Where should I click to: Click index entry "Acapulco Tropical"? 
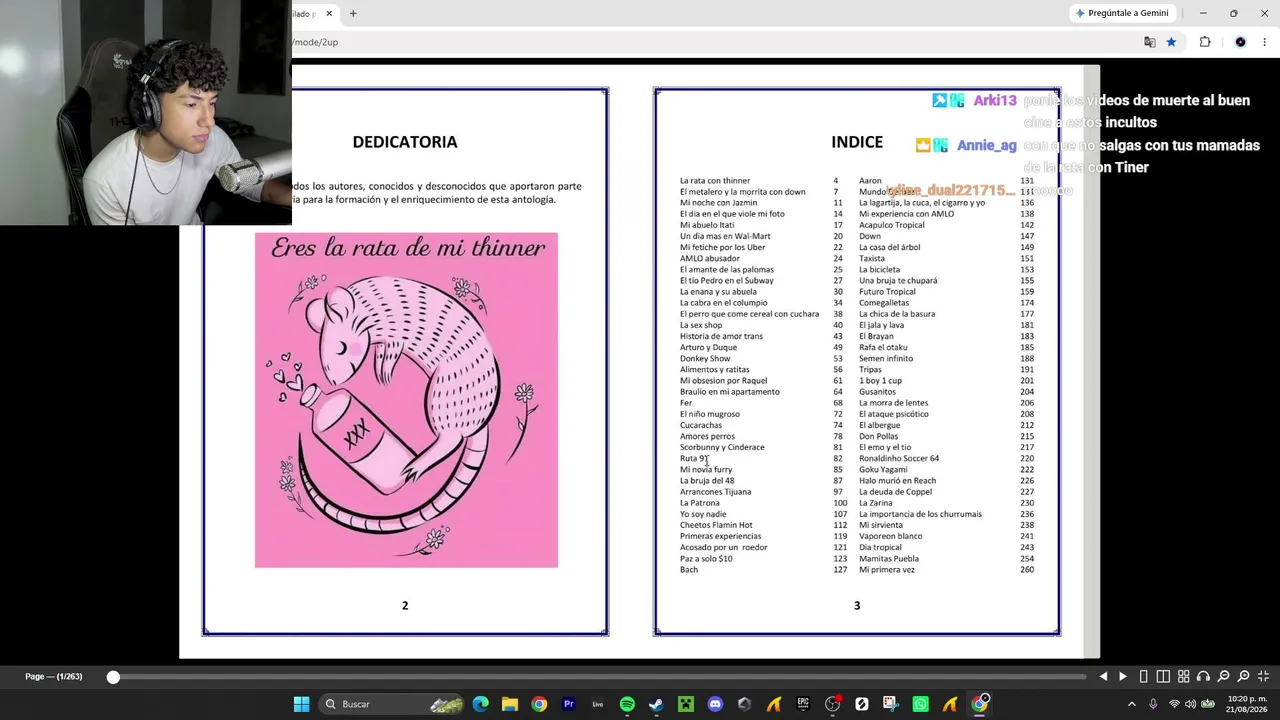891,225
